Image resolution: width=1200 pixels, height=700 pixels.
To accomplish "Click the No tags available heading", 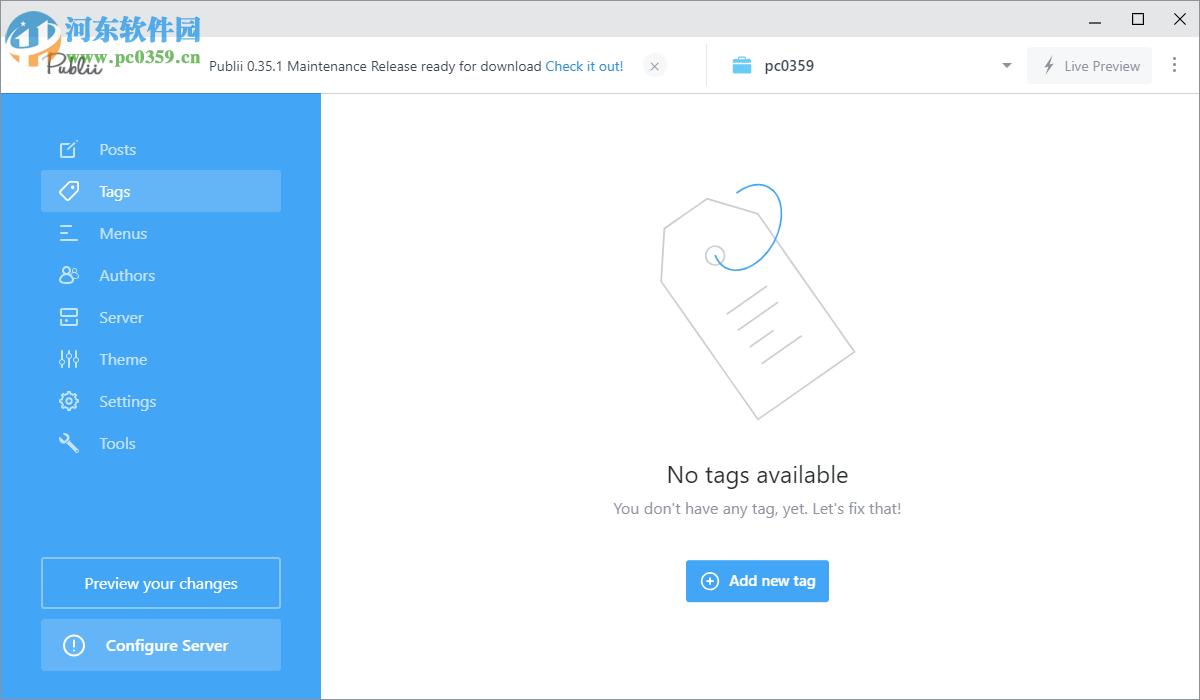I will tap(757, 475).
